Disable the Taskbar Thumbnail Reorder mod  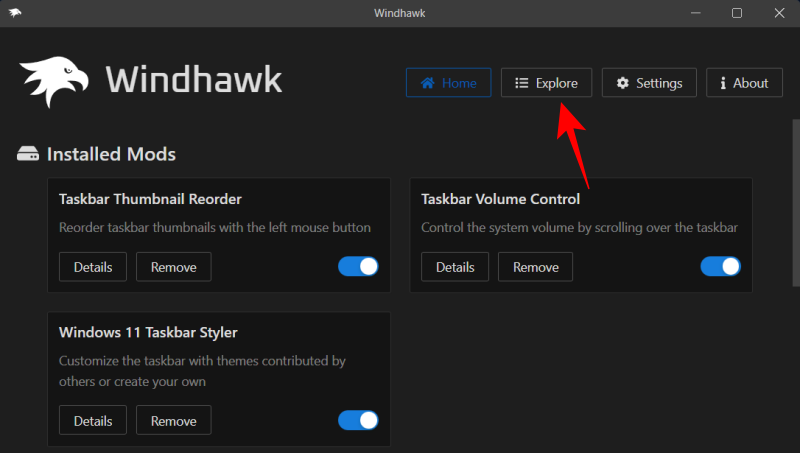click(x=359, y=266)
